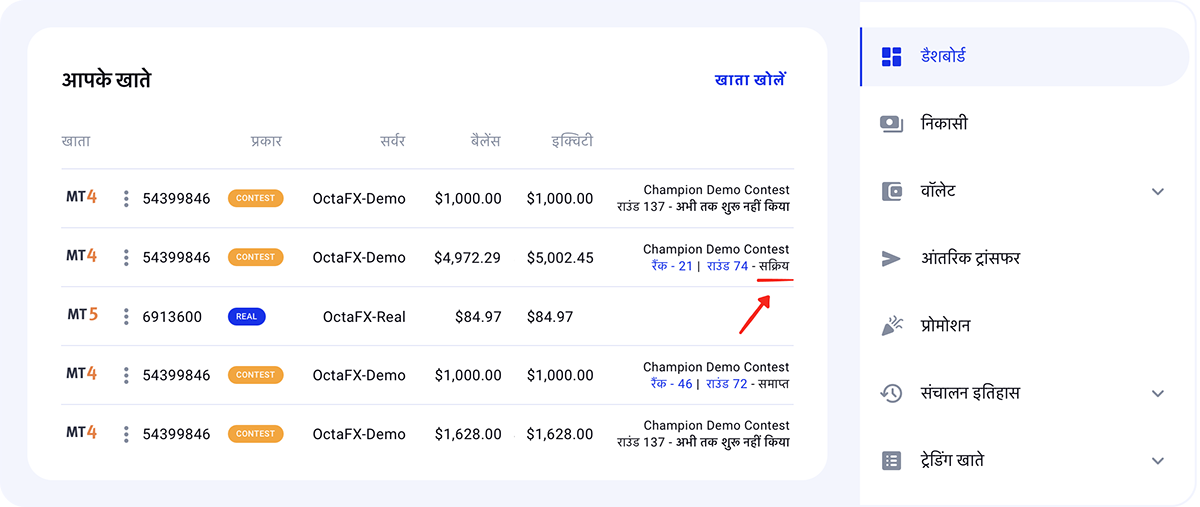Click the प्रोमोशन party popper icon

tap(891, 326)
